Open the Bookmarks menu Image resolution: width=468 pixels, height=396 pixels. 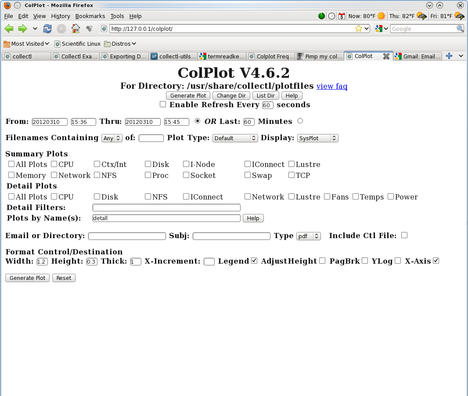(x=90, y=16)
